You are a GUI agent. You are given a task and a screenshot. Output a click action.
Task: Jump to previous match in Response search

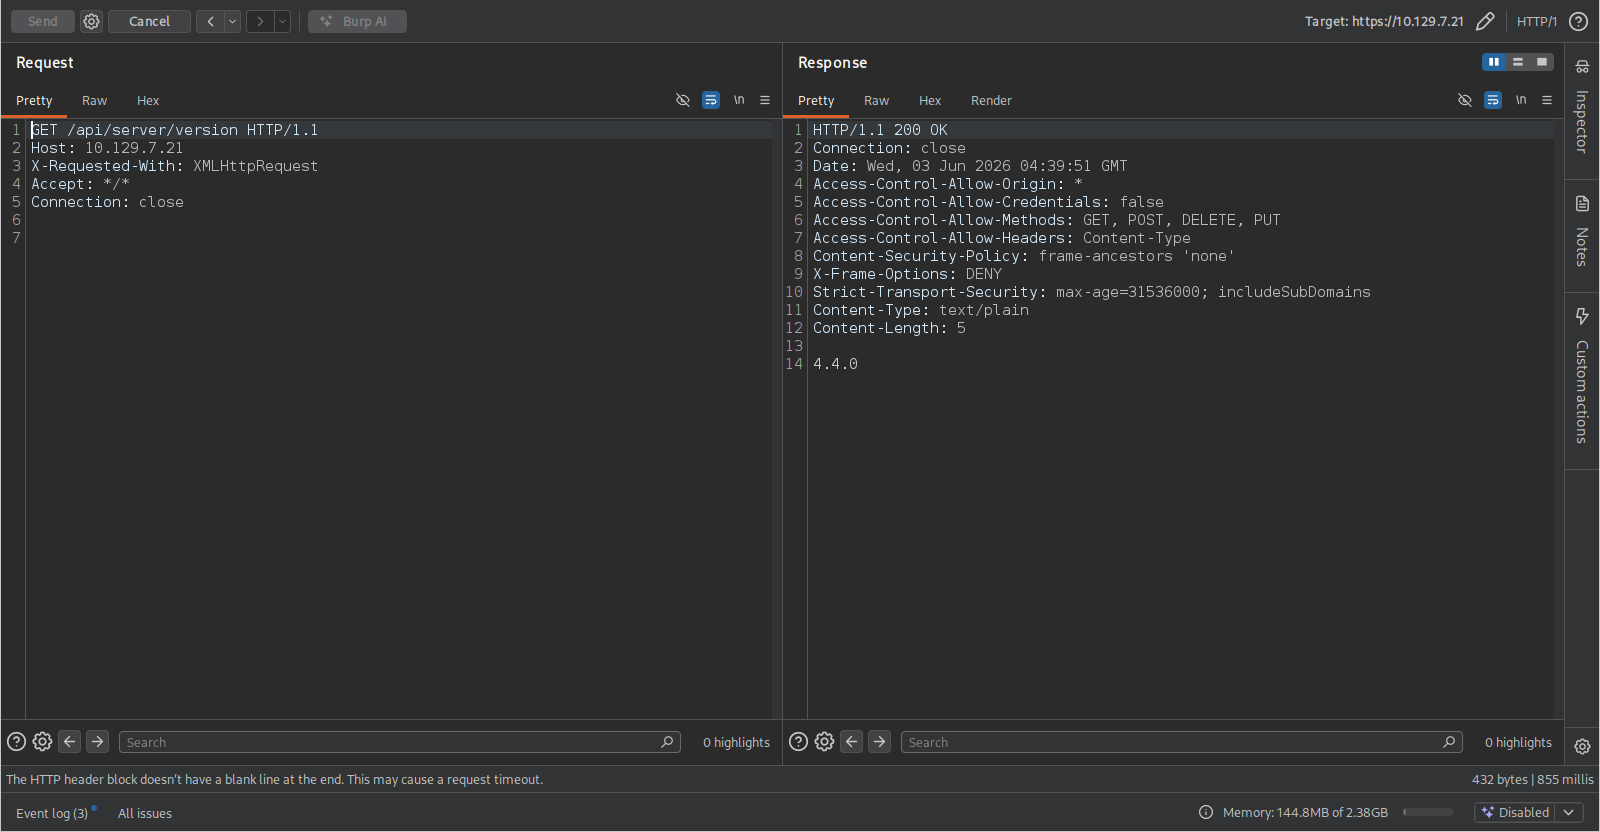(x=852, y=742)
